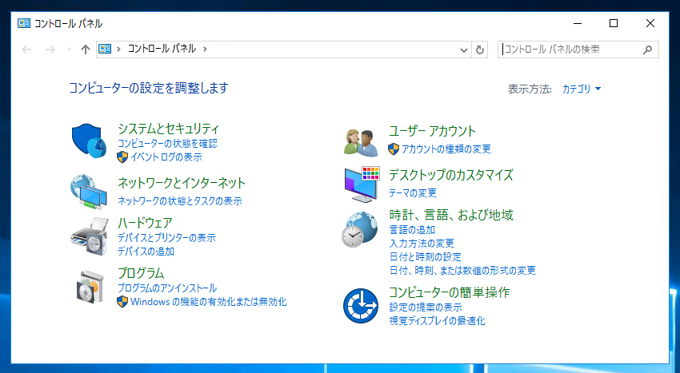Expand the chevron before コントロール パネル in the address bar

pyautogui.click(x=118, y=49)
